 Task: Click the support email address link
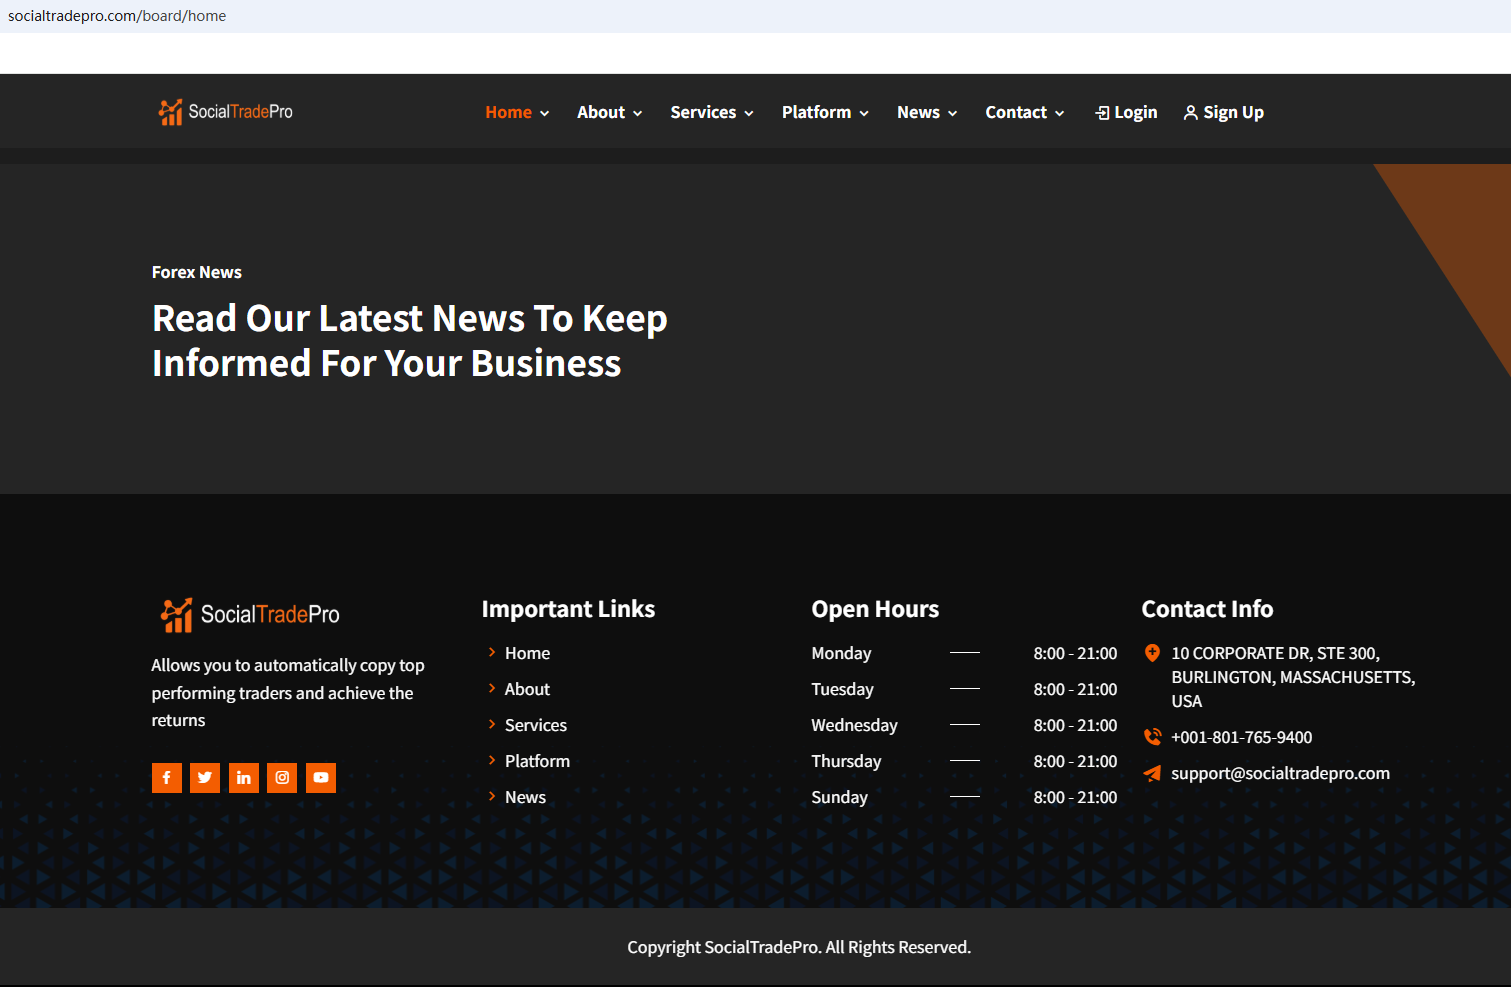(1280, 773)
